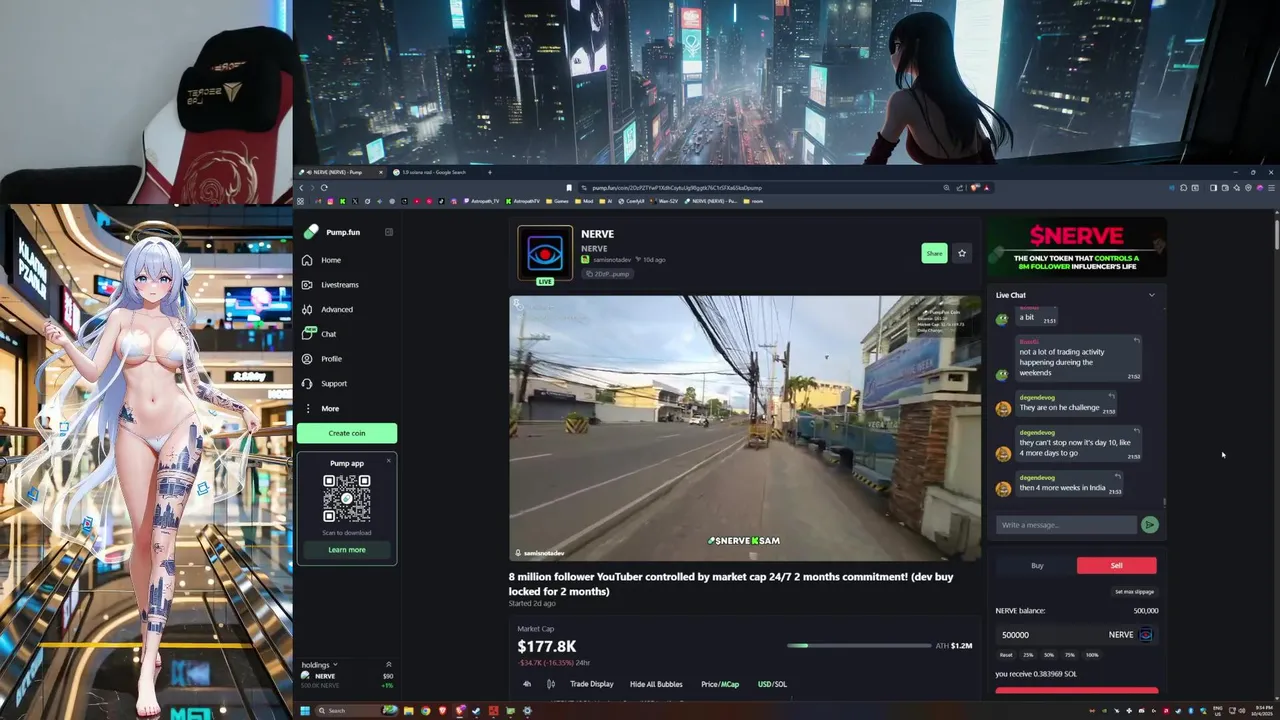Switch to the Google Search browser tab
The height and width of the screenshot is (720, 1280).
[x=433, y=172]
